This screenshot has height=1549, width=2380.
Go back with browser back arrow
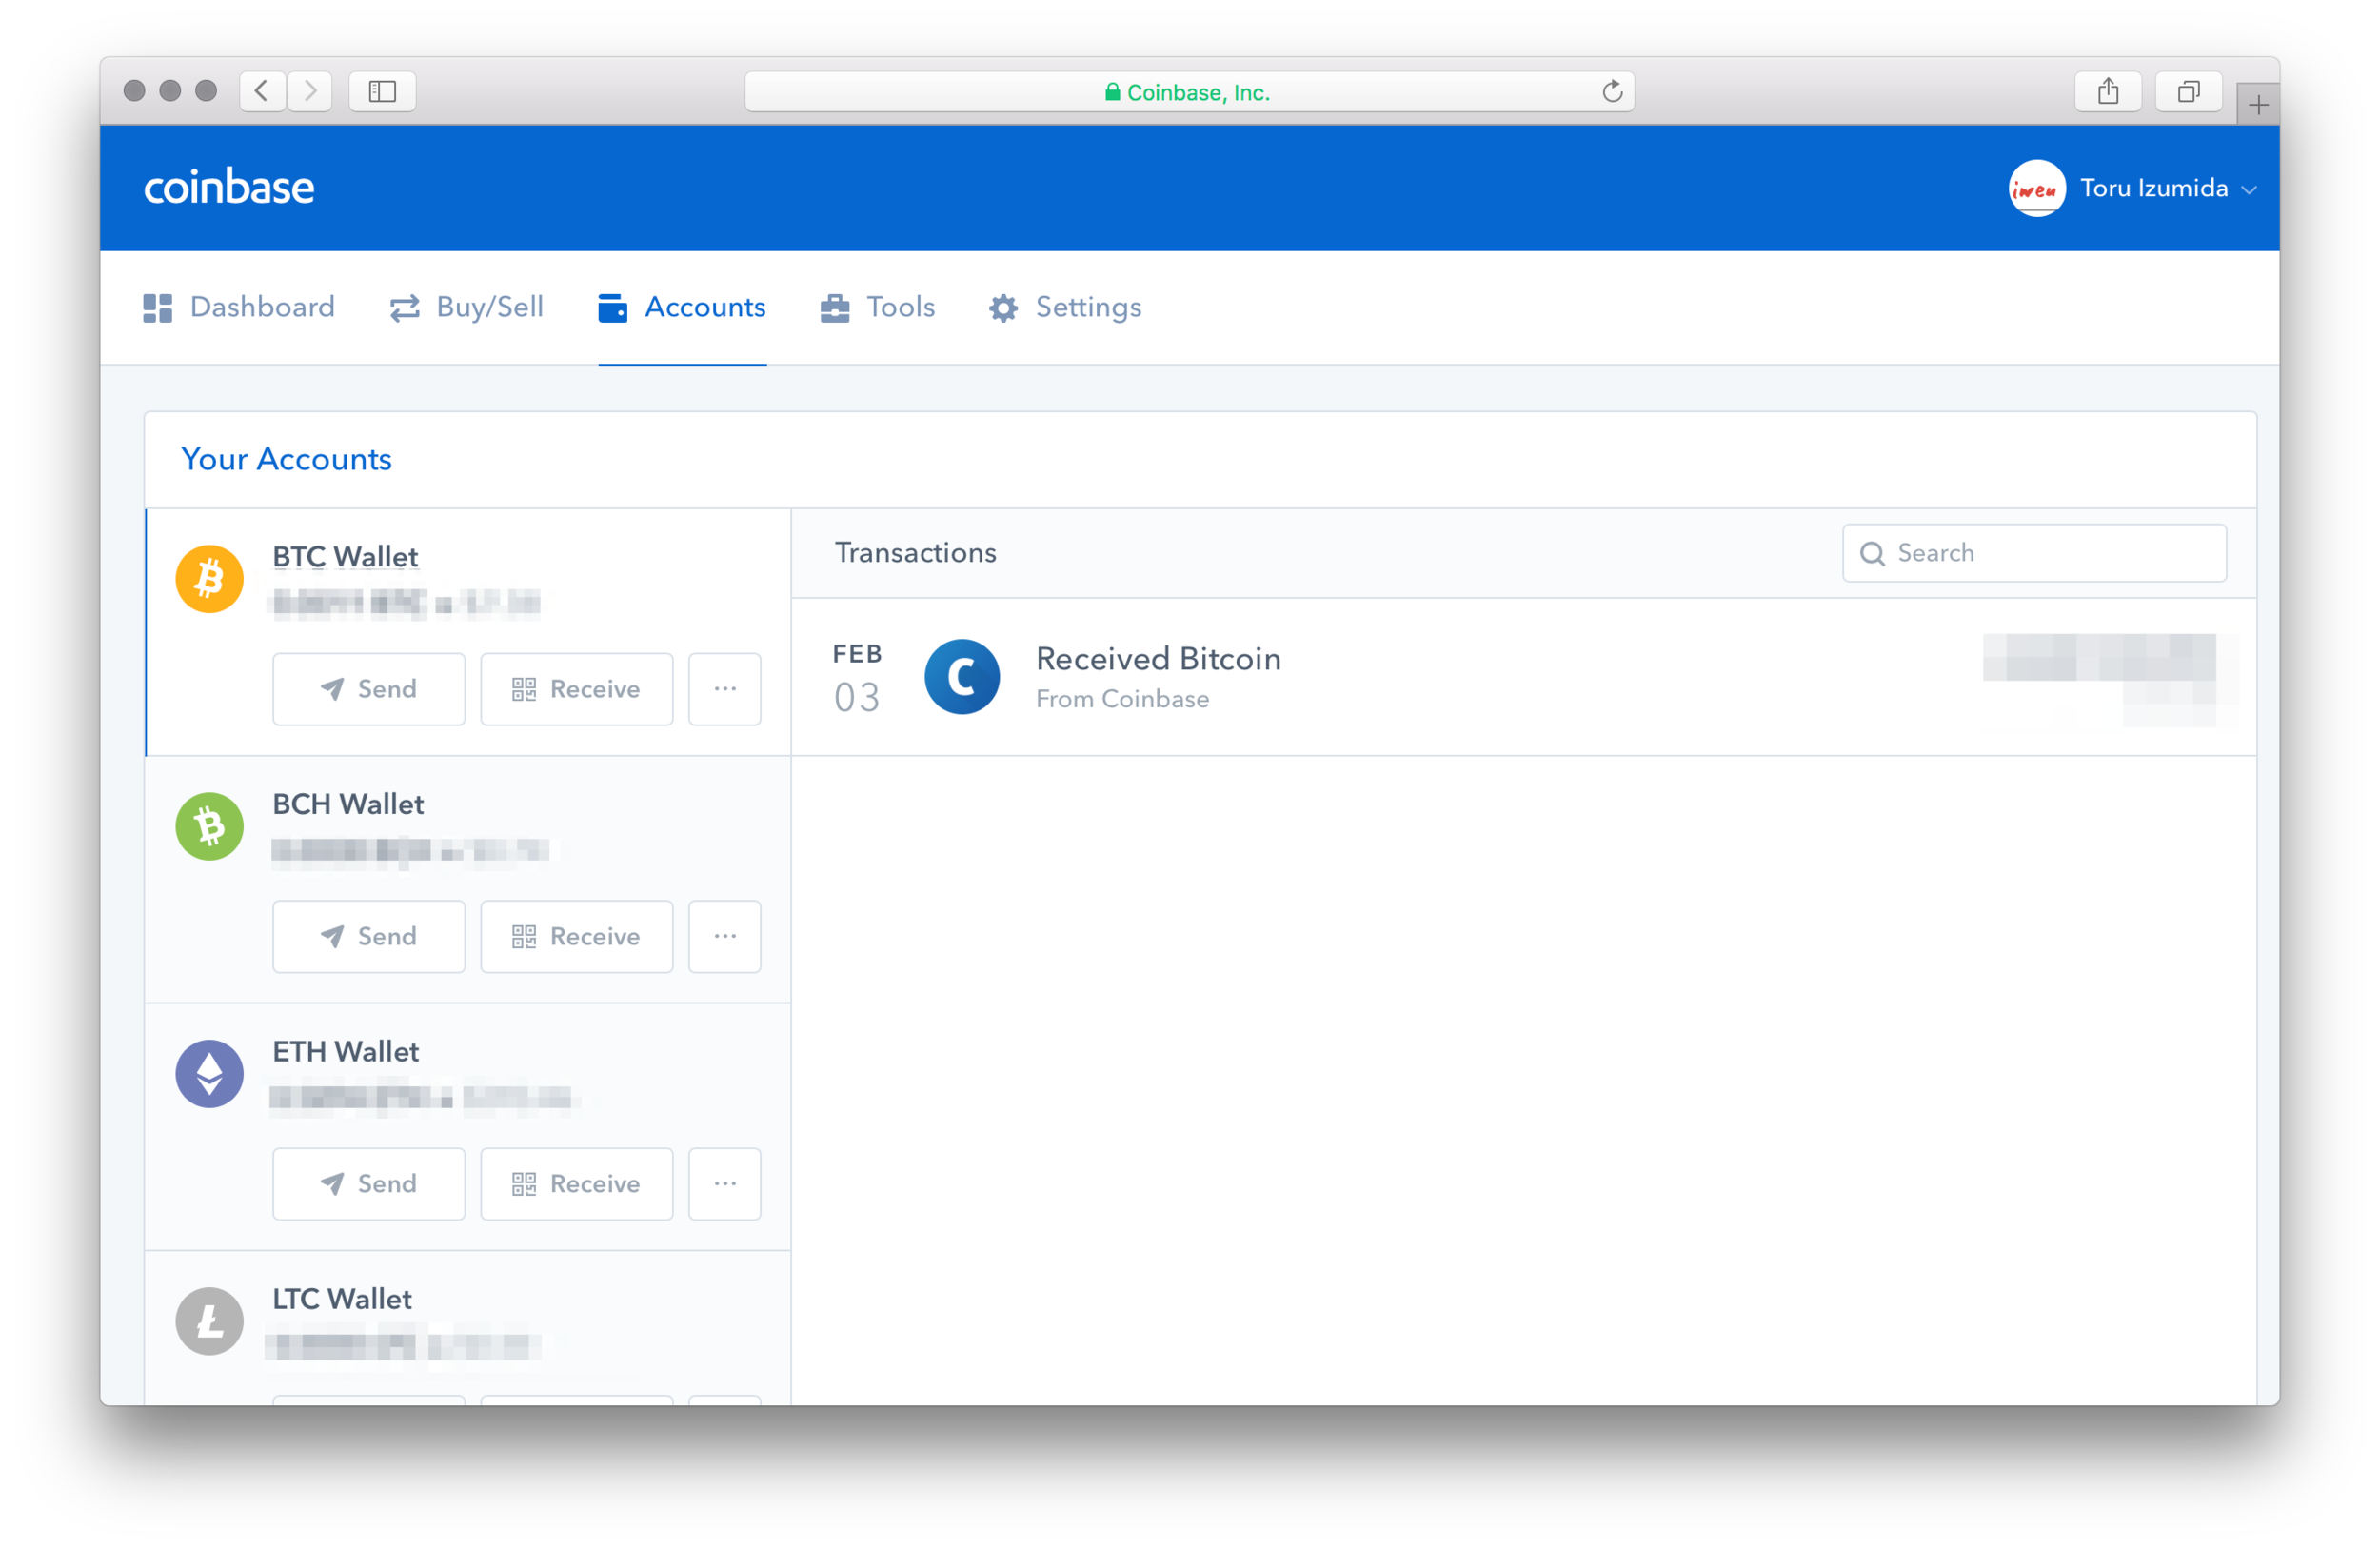[263, 91]
